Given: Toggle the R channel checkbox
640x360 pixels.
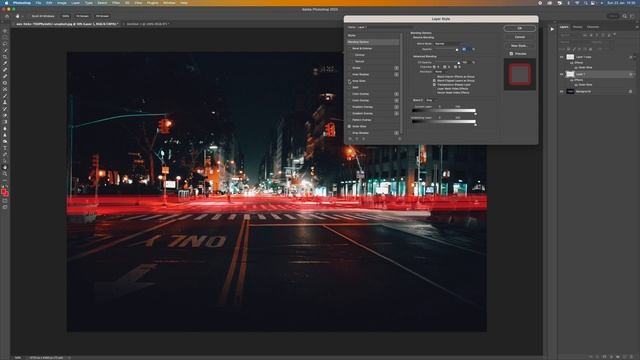Looking at the screenshot, I should pyautogui.click(x=434, y=67).
